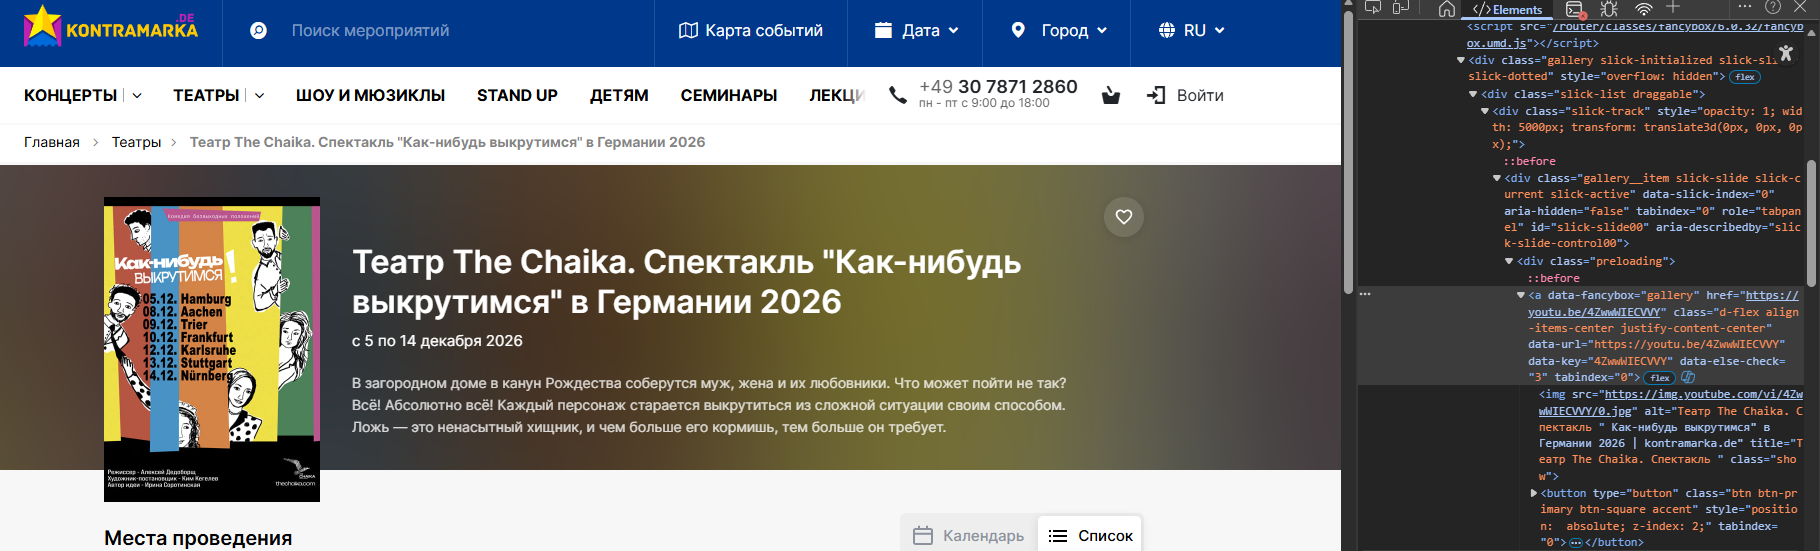Open the 'ТЕАТРЫ' menu item
The image size is (1820, 551).
tap(206, 96)
